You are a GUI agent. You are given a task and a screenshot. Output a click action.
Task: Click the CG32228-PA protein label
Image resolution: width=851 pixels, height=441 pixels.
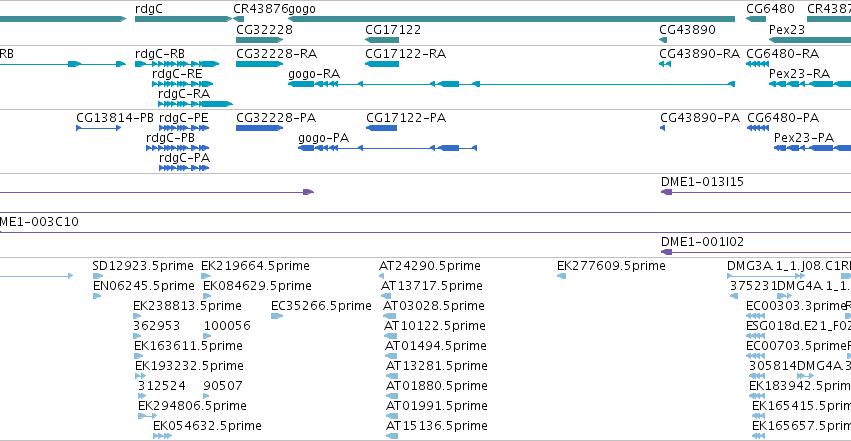[276, 118]
